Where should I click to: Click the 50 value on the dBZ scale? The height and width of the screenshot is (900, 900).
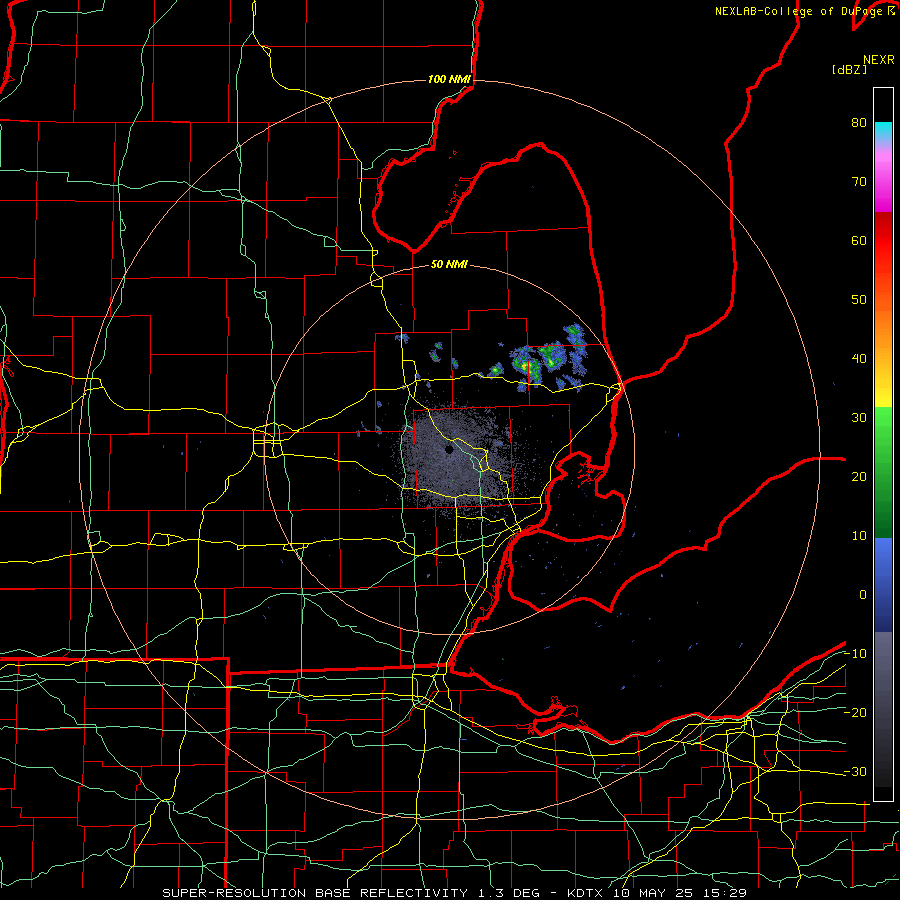[859, 300]
